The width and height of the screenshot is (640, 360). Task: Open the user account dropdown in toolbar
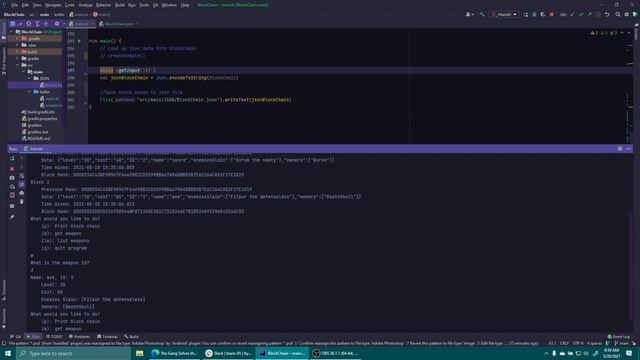(x=469, y=14)
